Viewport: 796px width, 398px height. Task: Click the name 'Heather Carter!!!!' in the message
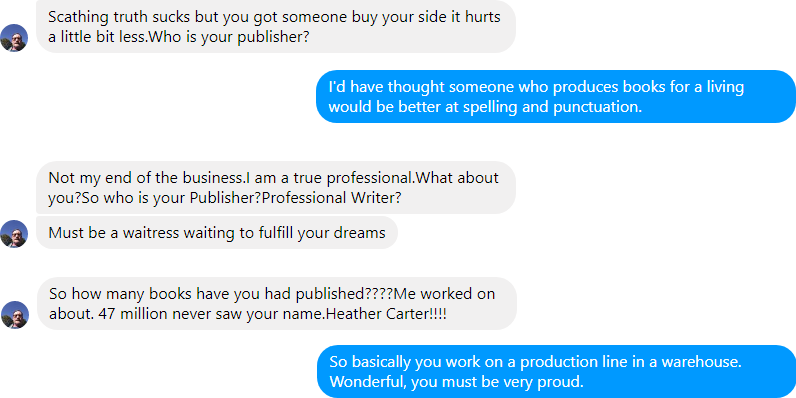click(x=386, y=314)
